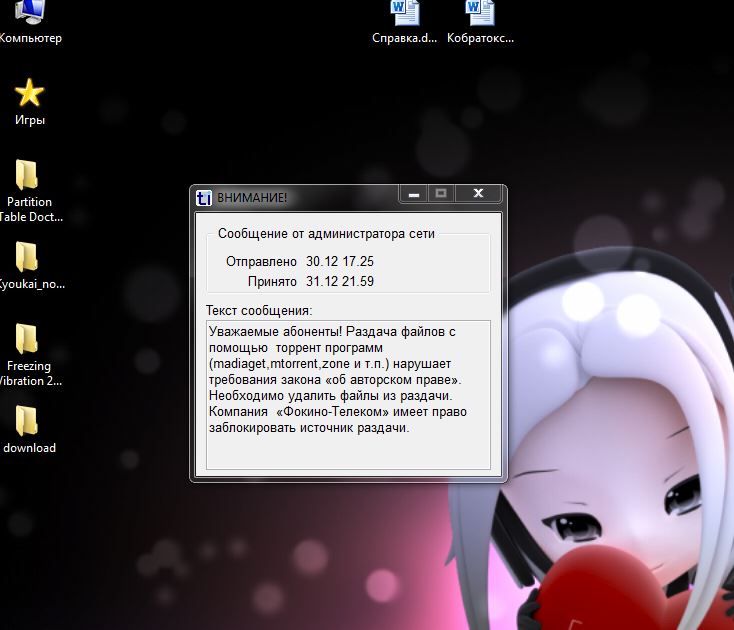Click the Игры label text

[x=30, y=120]
